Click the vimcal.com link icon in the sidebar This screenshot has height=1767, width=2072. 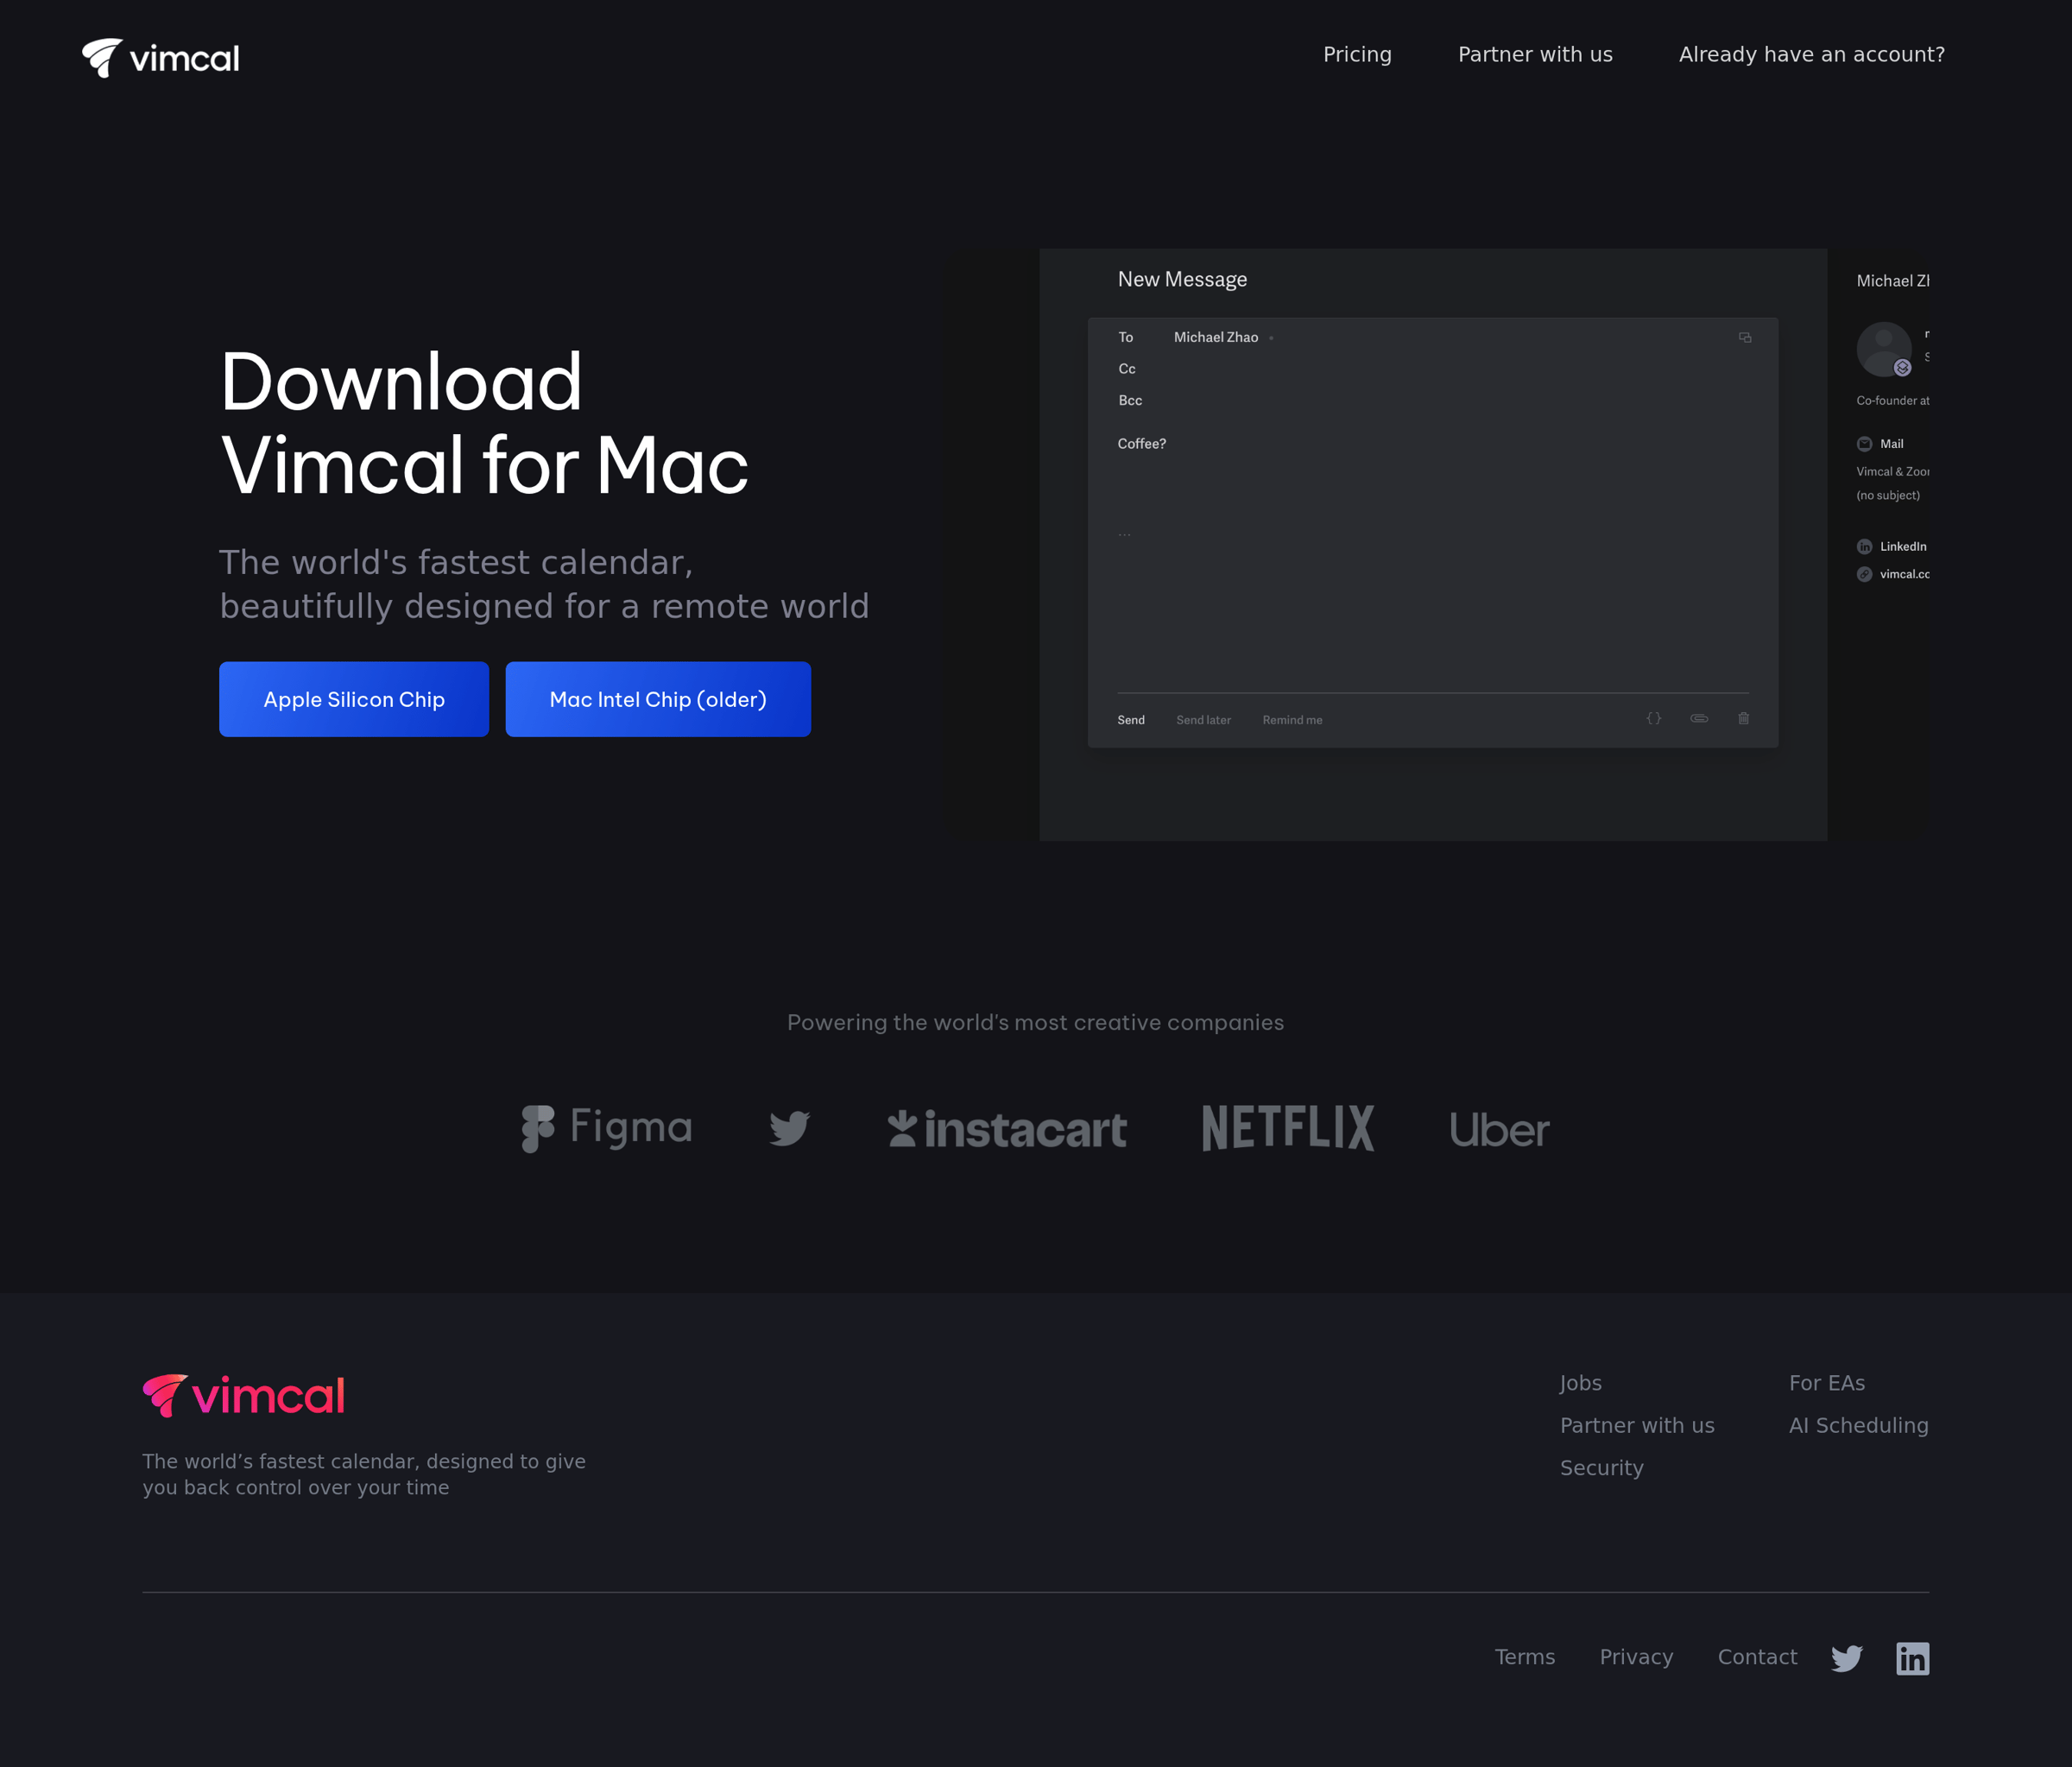pyautogui.click(x=1864, y=574)
